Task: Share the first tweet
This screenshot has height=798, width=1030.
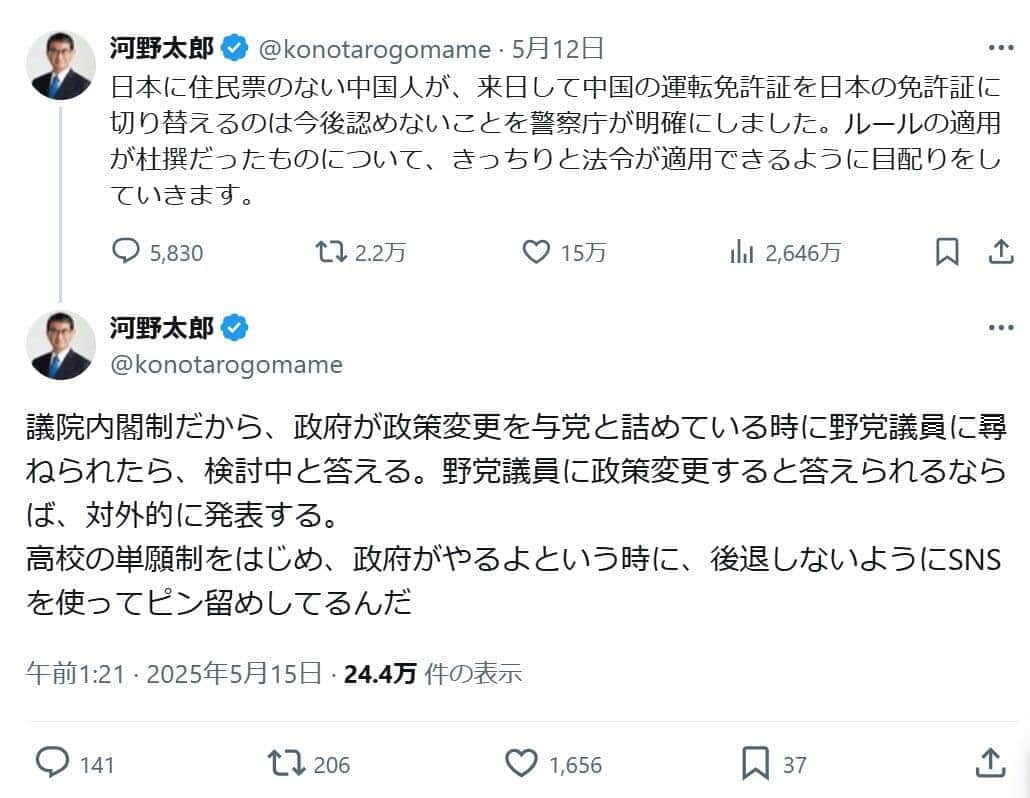Action: coord(1000,252)
